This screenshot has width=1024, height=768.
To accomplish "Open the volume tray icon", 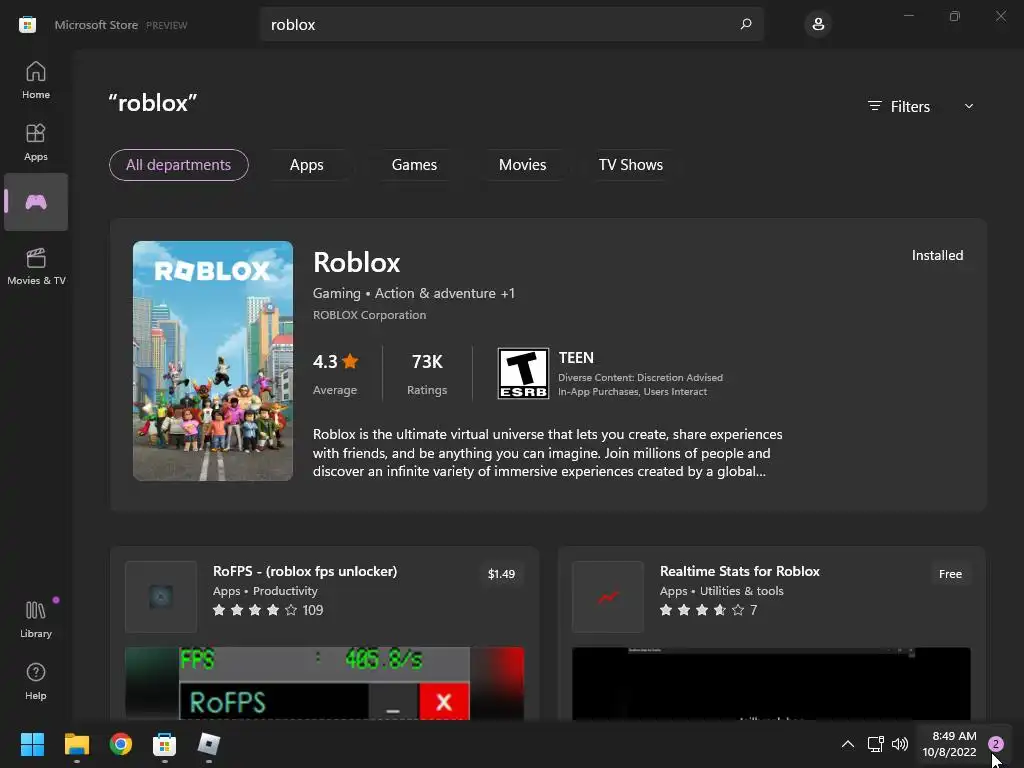I will click(900, 744).
